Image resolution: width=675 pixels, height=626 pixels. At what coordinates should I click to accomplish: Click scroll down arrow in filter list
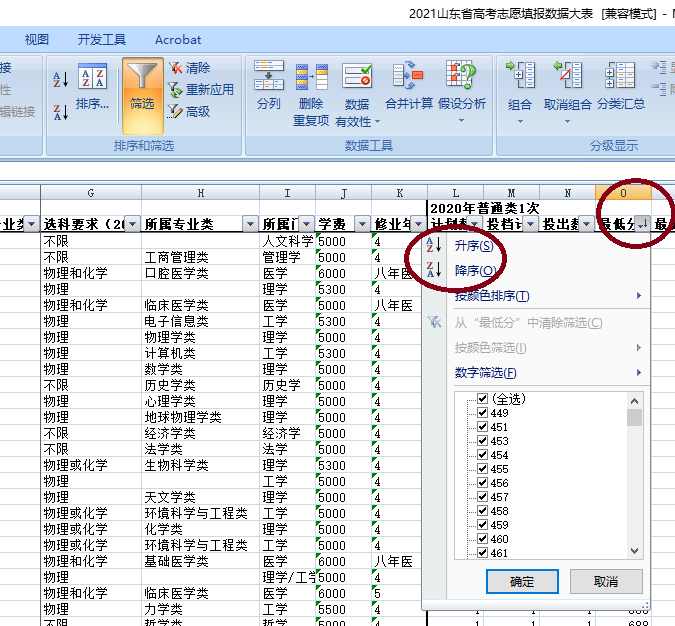point(634,551)
